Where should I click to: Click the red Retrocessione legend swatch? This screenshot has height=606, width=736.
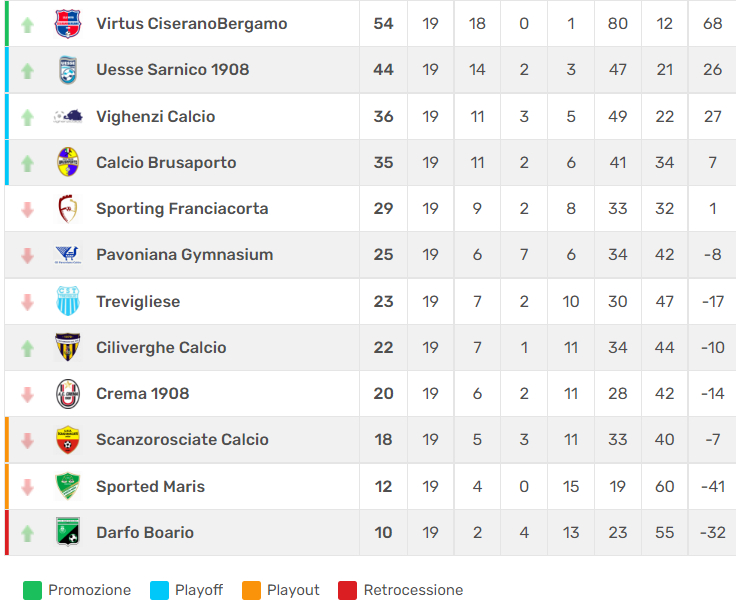(347, 590)
